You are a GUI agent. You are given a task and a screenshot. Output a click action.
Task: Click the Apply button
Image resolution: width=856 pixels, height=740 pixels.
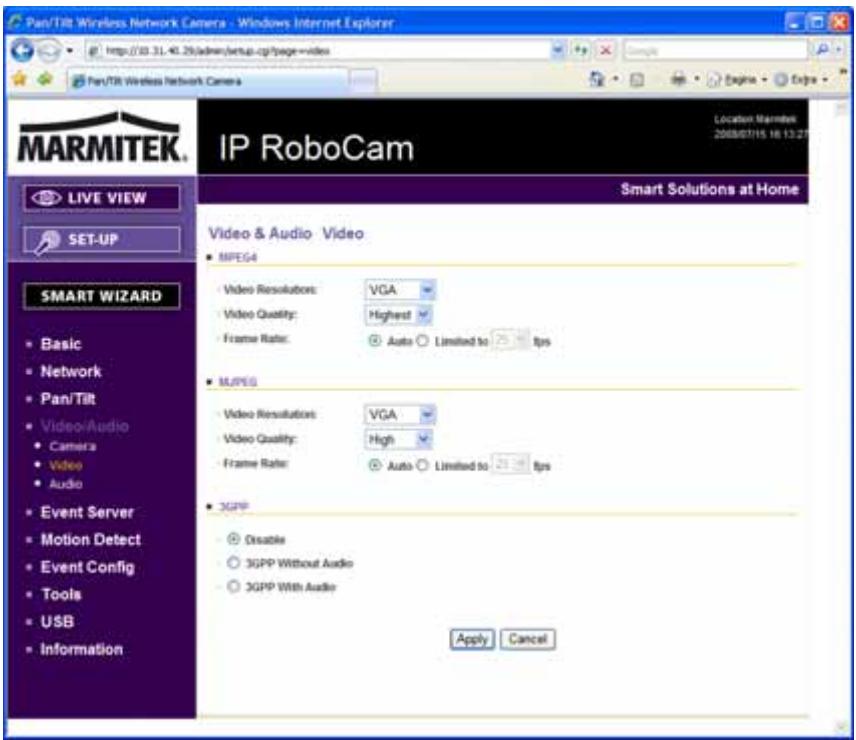click(472, 639)
